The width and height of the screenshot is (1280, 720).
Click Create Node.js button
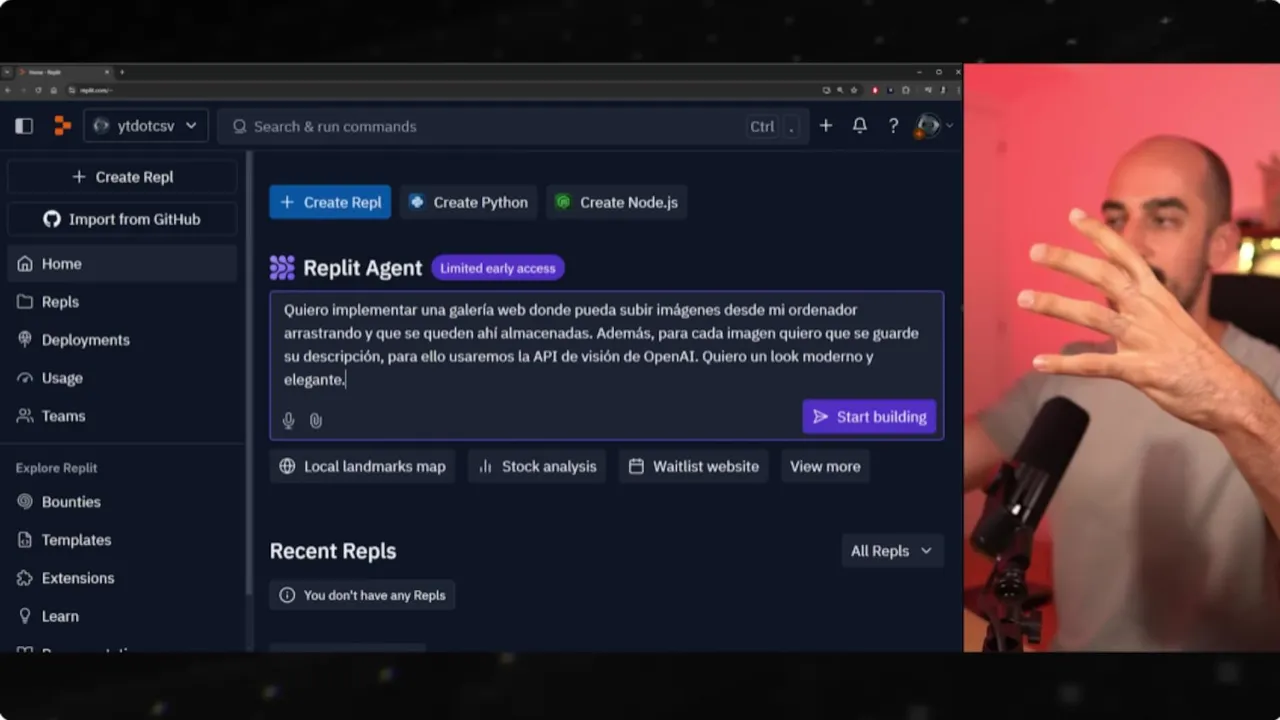pyautogui.click(x=617, y=202)
